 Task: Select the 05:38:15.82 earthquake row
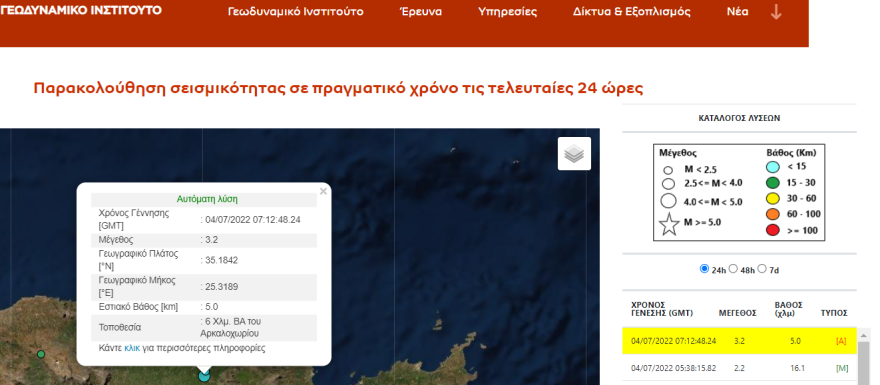point(740,368)
